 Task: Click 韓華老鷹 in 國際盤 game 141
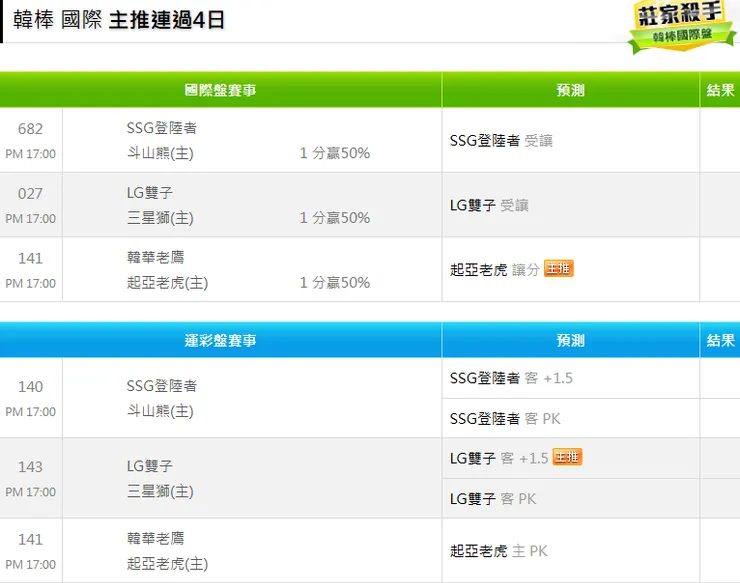155,257
